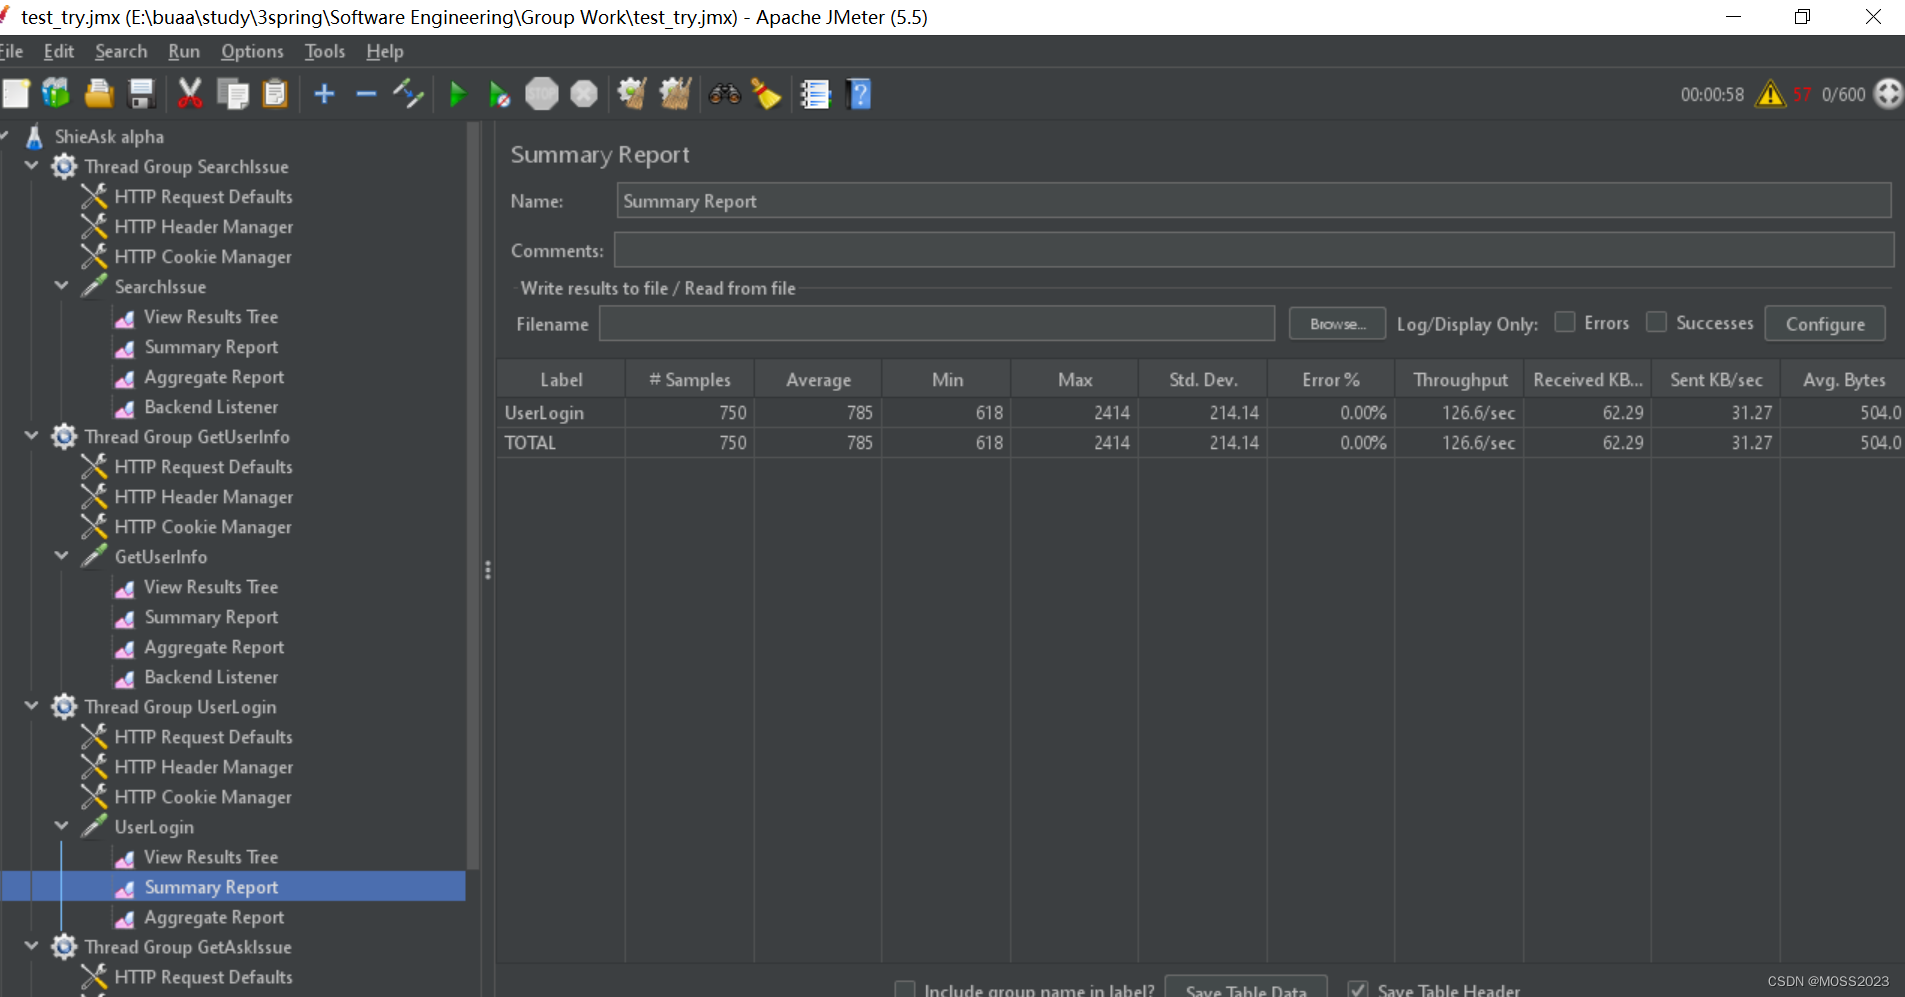1905x997 pixels.
Task: Collapse Thread Group GetUserInfo expander
Action: coord(31,436)
